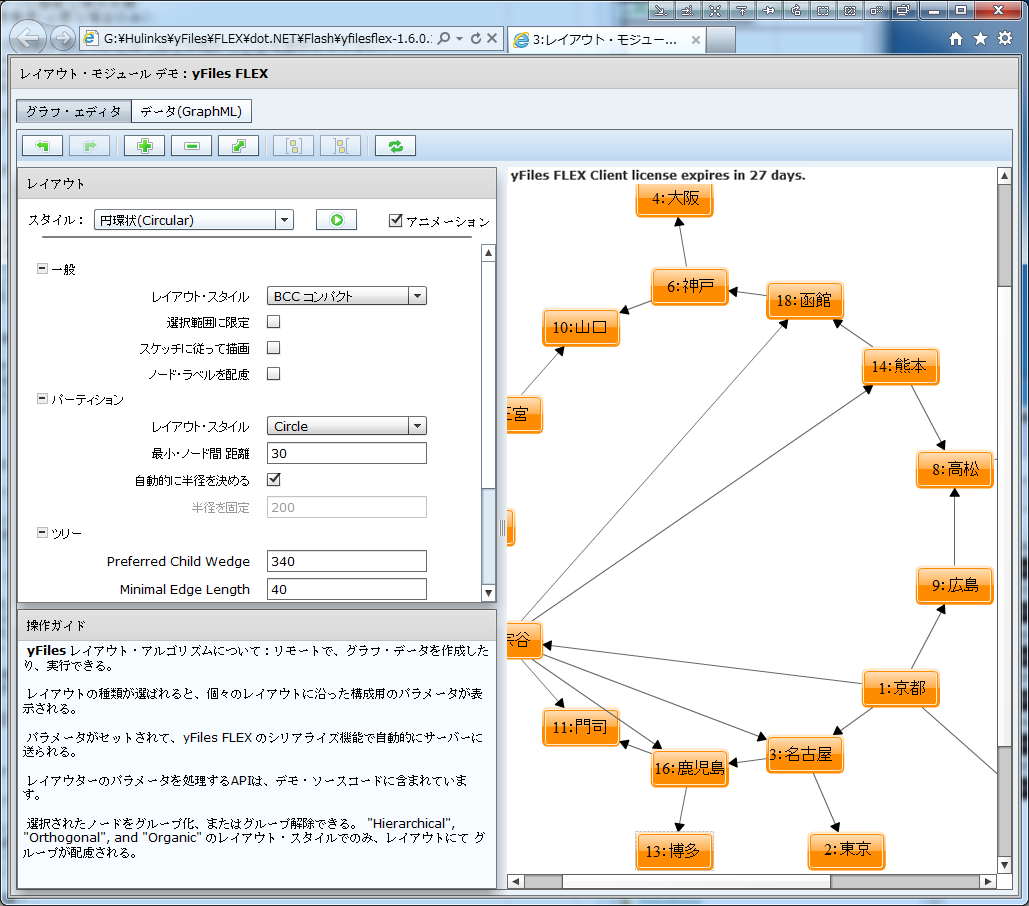Open a new browser tab
Viewport: 1029px width, 906px height.
(721, 40)
